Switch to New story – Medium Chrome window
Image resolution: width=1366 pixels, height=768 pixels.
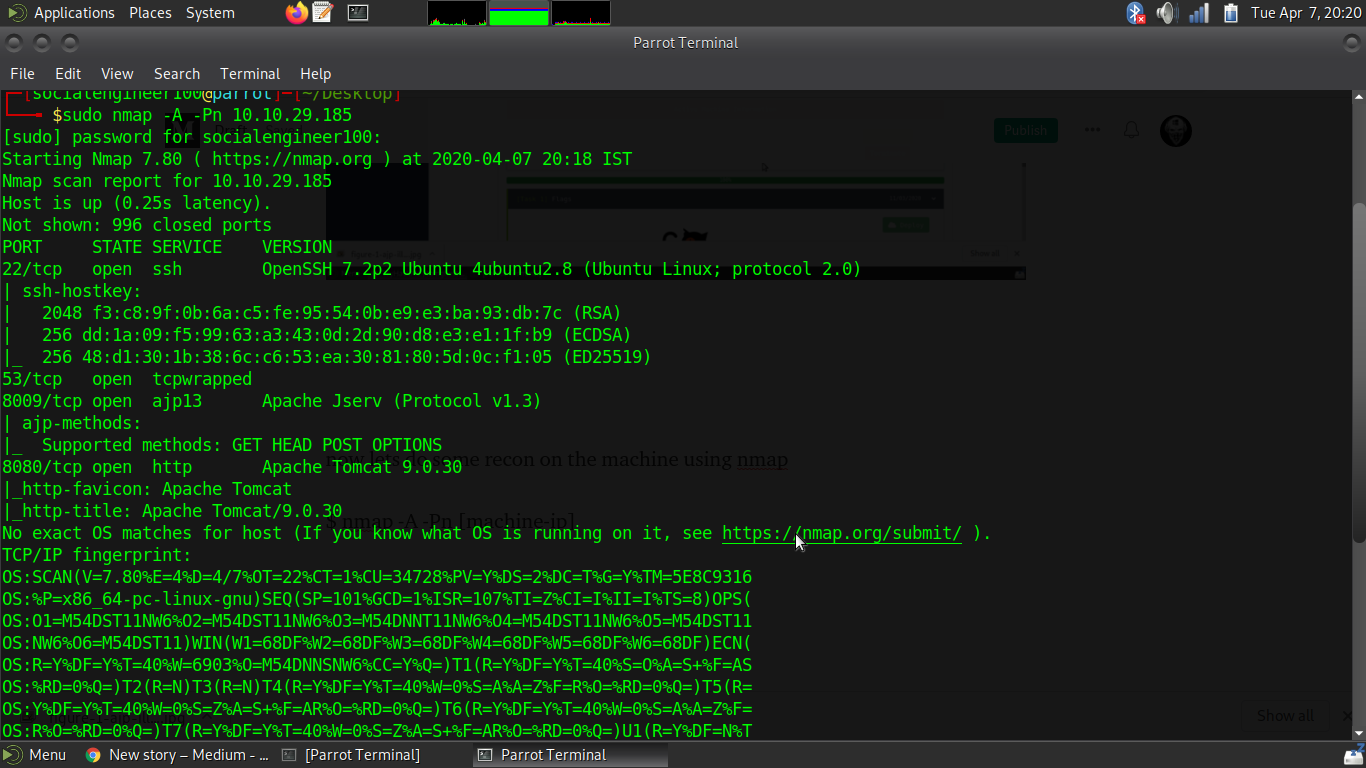point(176,755)
